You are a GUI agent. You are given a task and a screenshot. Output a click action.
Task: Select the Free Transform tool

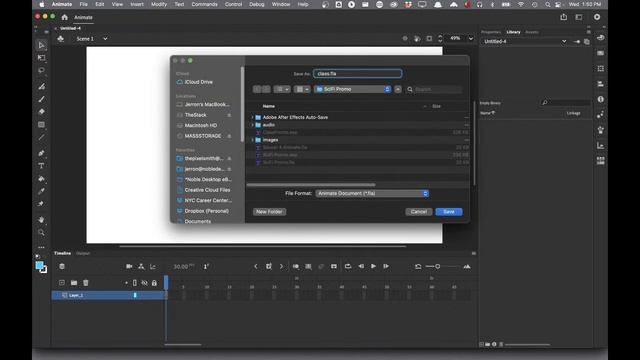coord(41,58)
